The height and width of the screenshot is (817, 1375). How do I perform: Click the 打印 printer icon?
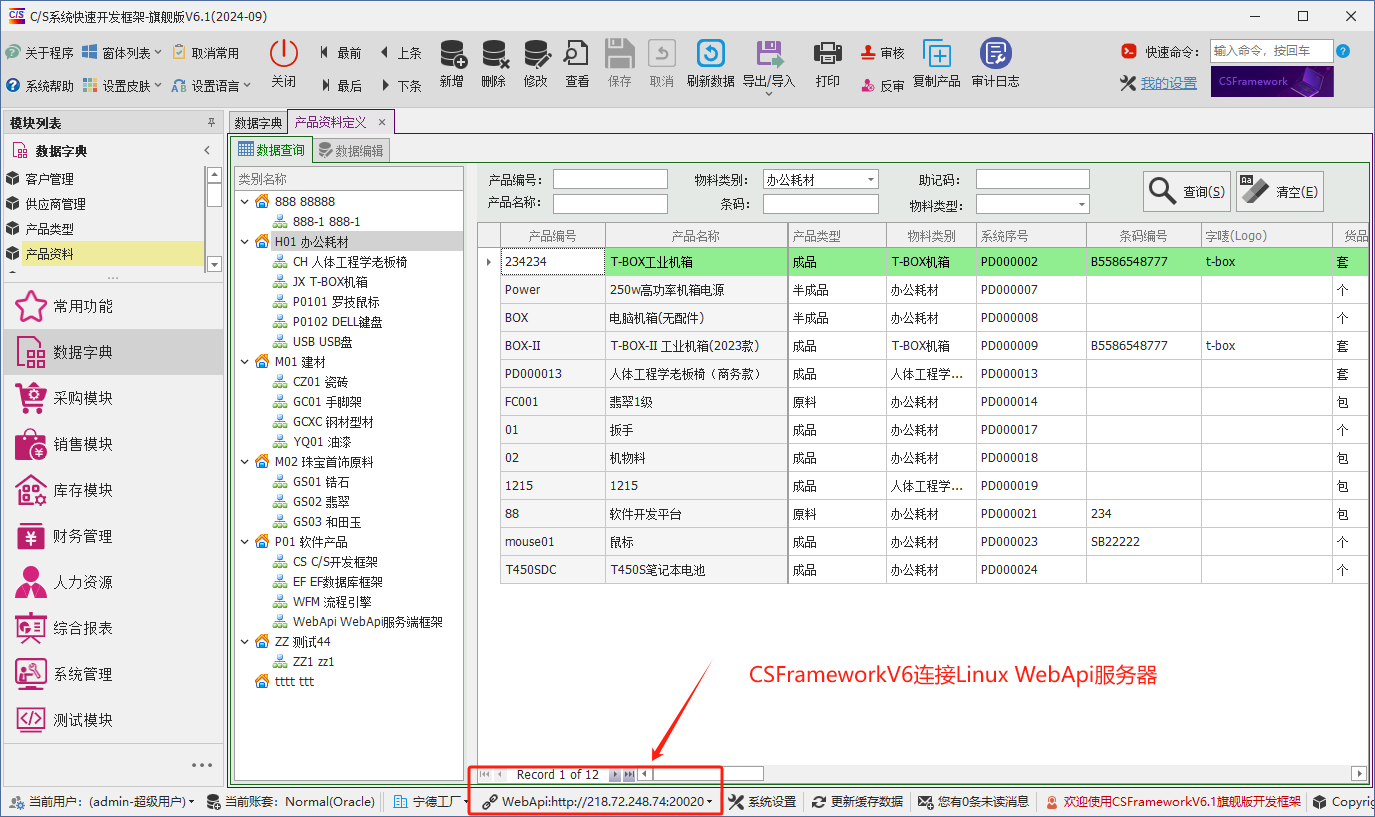[827, 55]
